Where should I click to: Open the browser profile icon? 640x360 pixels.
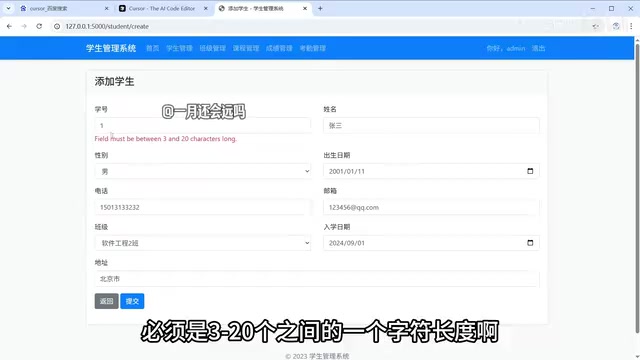[616, 26]
